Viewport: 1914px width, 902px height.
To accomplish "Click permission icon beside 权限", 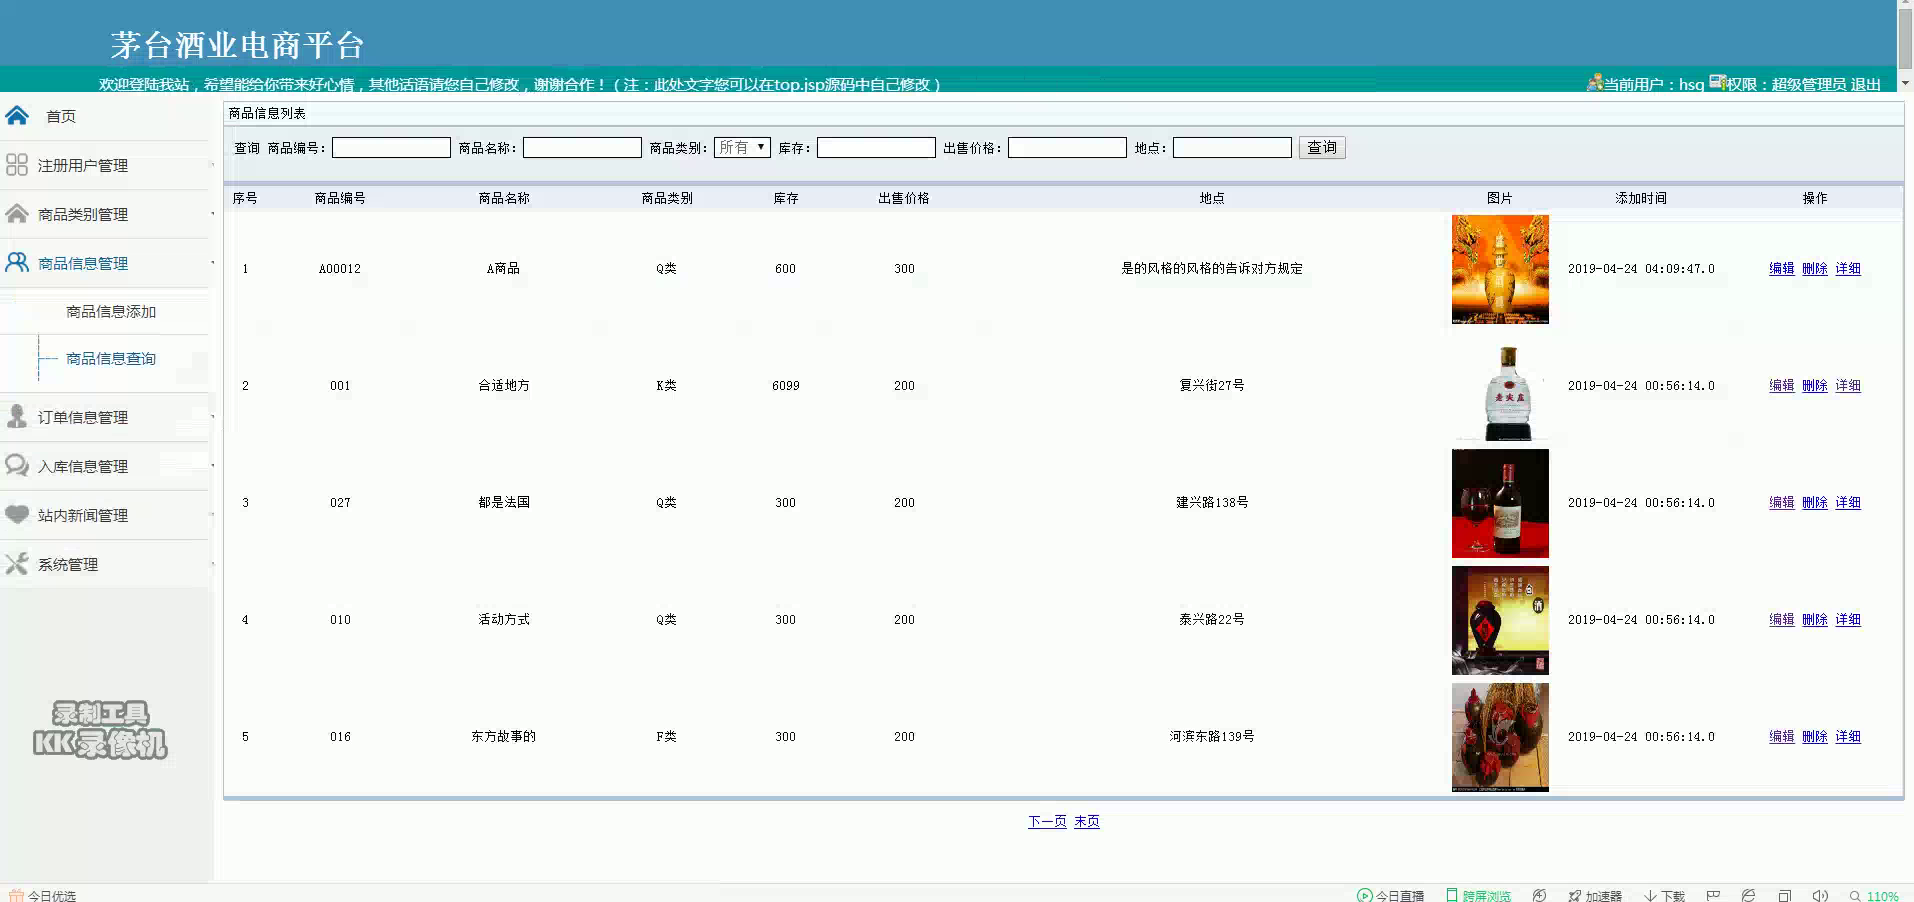I will pos(1718,82).
